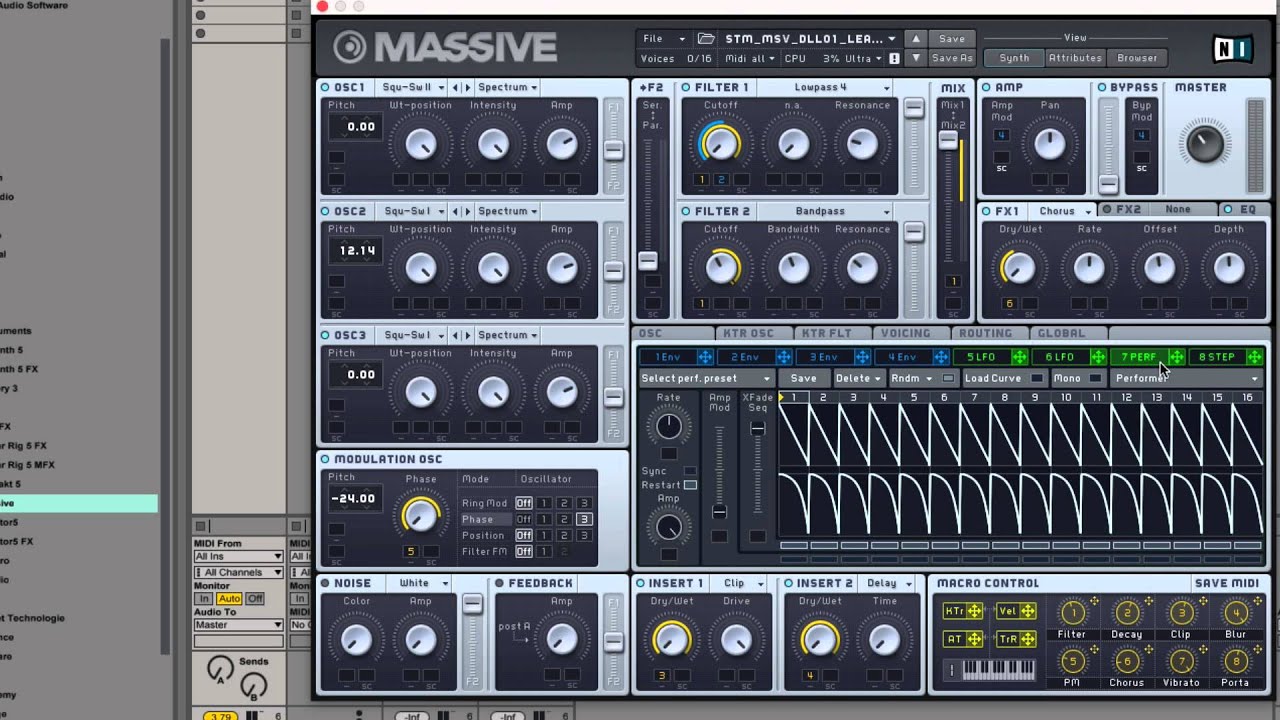Open Filter 1 Lowpass 4 type dropdown
Viewport: 1280px width, 720px height.
pyautogui.click(x=825, y=87)
